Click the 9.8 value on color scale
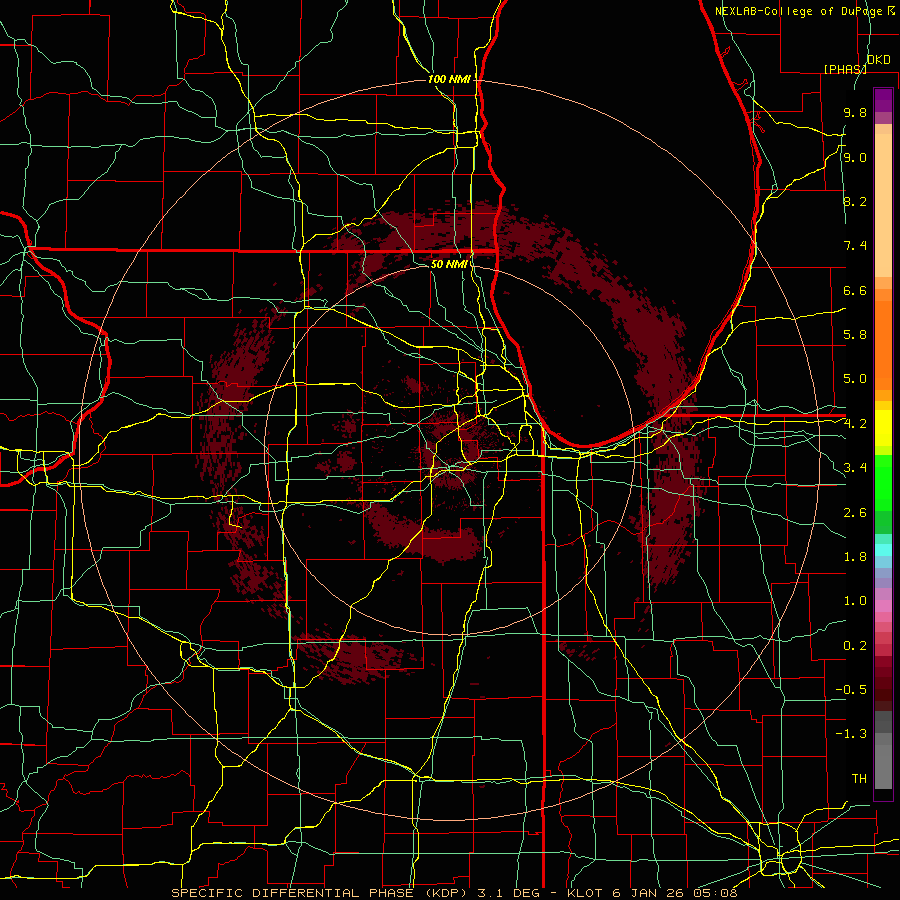Screen dimensions: 900x900 [855, 112]
